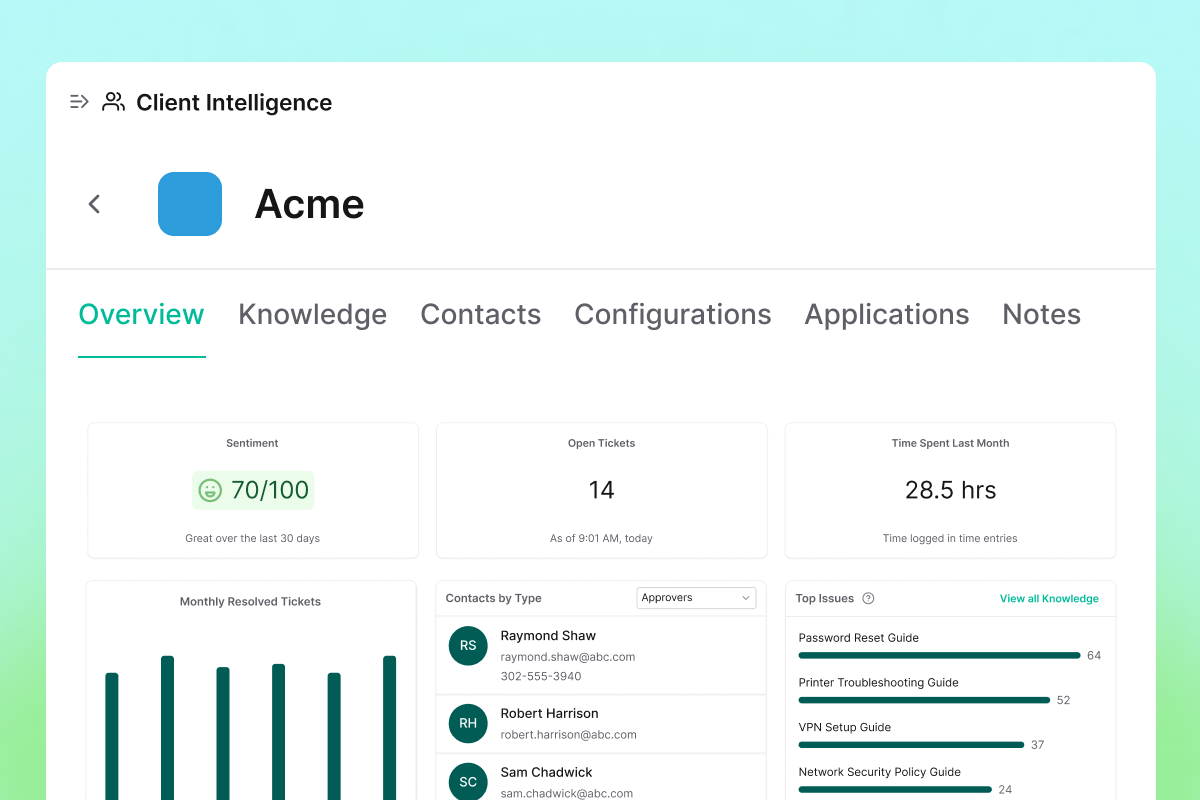The height and width of the screenshot is (800, 1200).
Task: Click the RS avatar for Raymond Shaw
Action: [x=468, y=646]
